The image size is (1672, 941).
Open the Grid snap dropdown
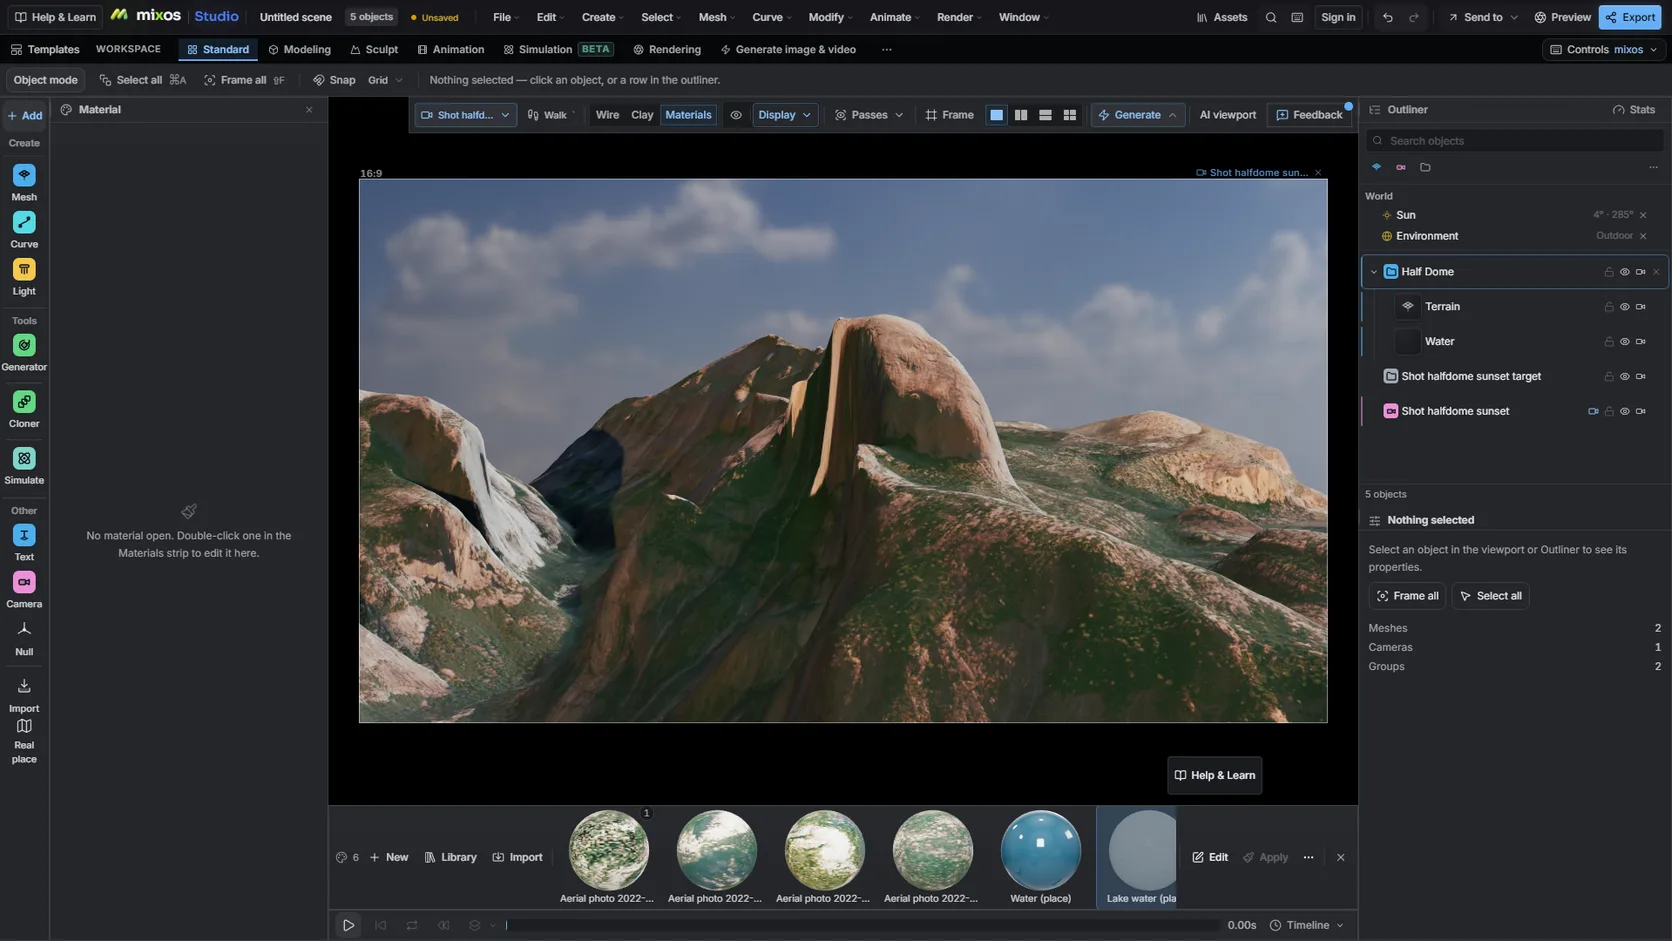click(385, 80)
